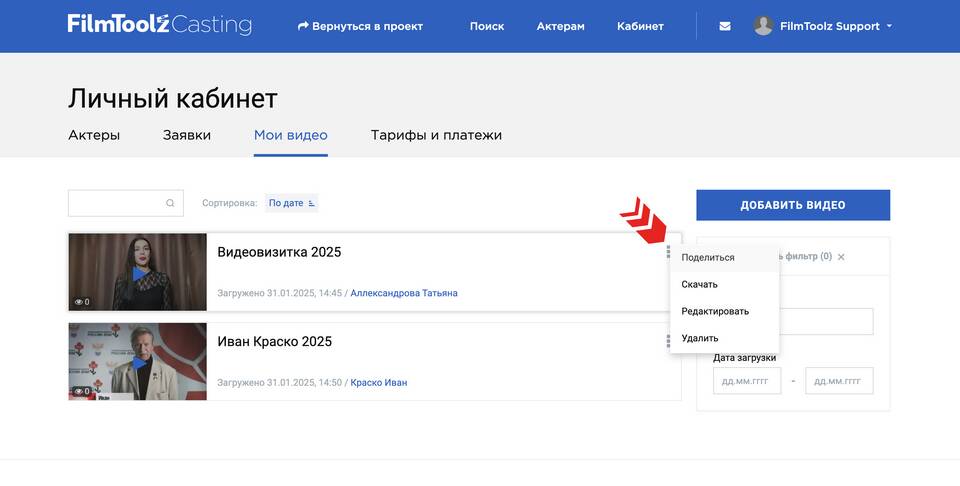
Task: Click the FilmToolz Support avatar
Action: click(763, 26)
